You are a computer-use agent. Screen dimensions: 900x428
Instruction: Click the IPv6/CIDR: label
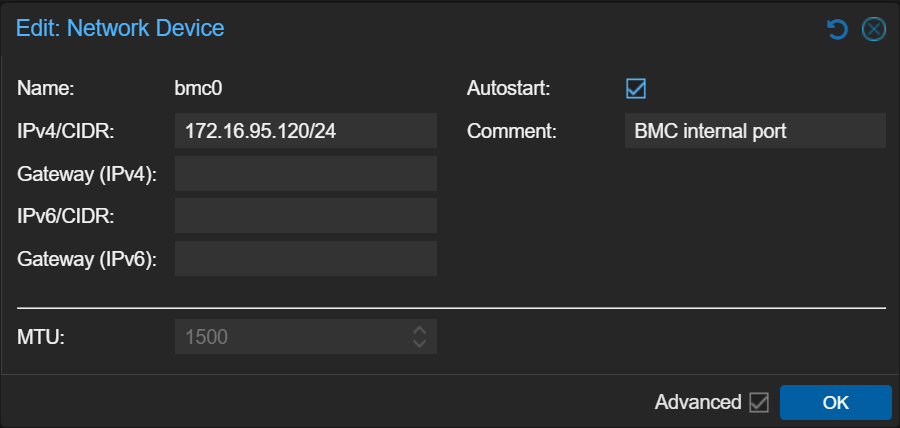(66, 216)
